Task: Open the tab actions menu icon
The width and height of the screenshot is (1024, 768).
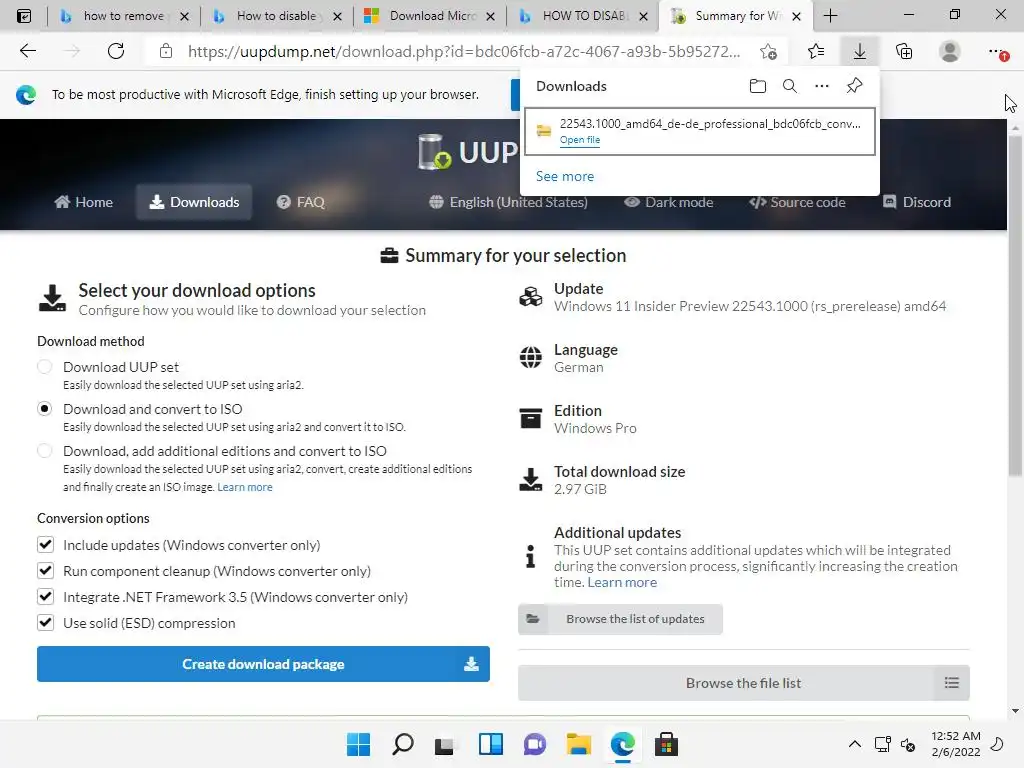Action: click(24, 16)
